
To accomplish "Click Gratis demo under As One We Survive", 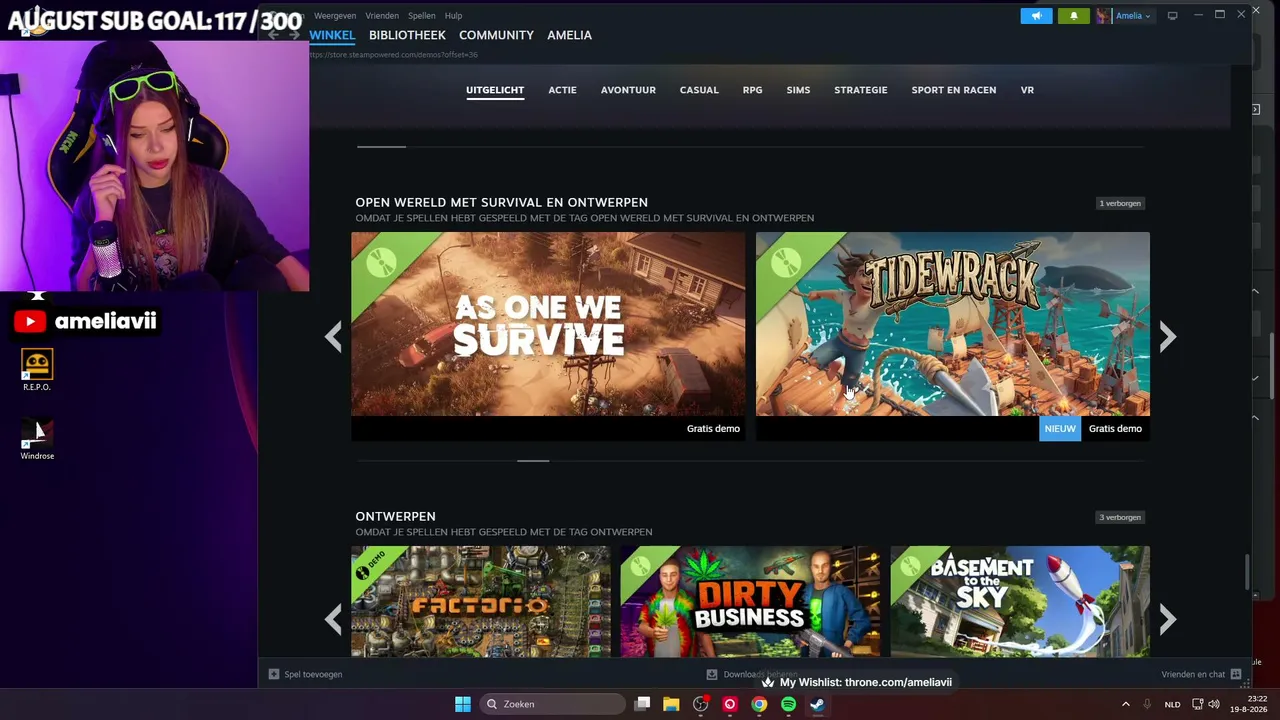I will pos(713,428).
